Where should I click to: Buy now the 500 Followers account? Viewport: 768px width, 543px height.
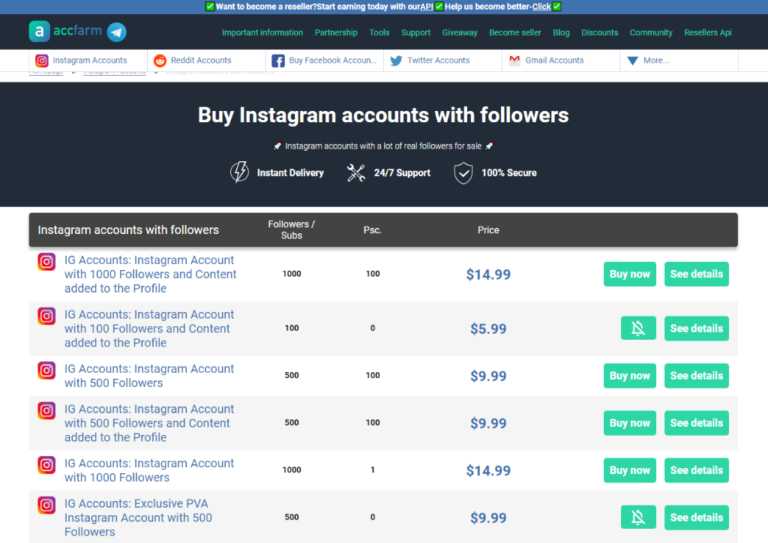[x=630, y=376]
